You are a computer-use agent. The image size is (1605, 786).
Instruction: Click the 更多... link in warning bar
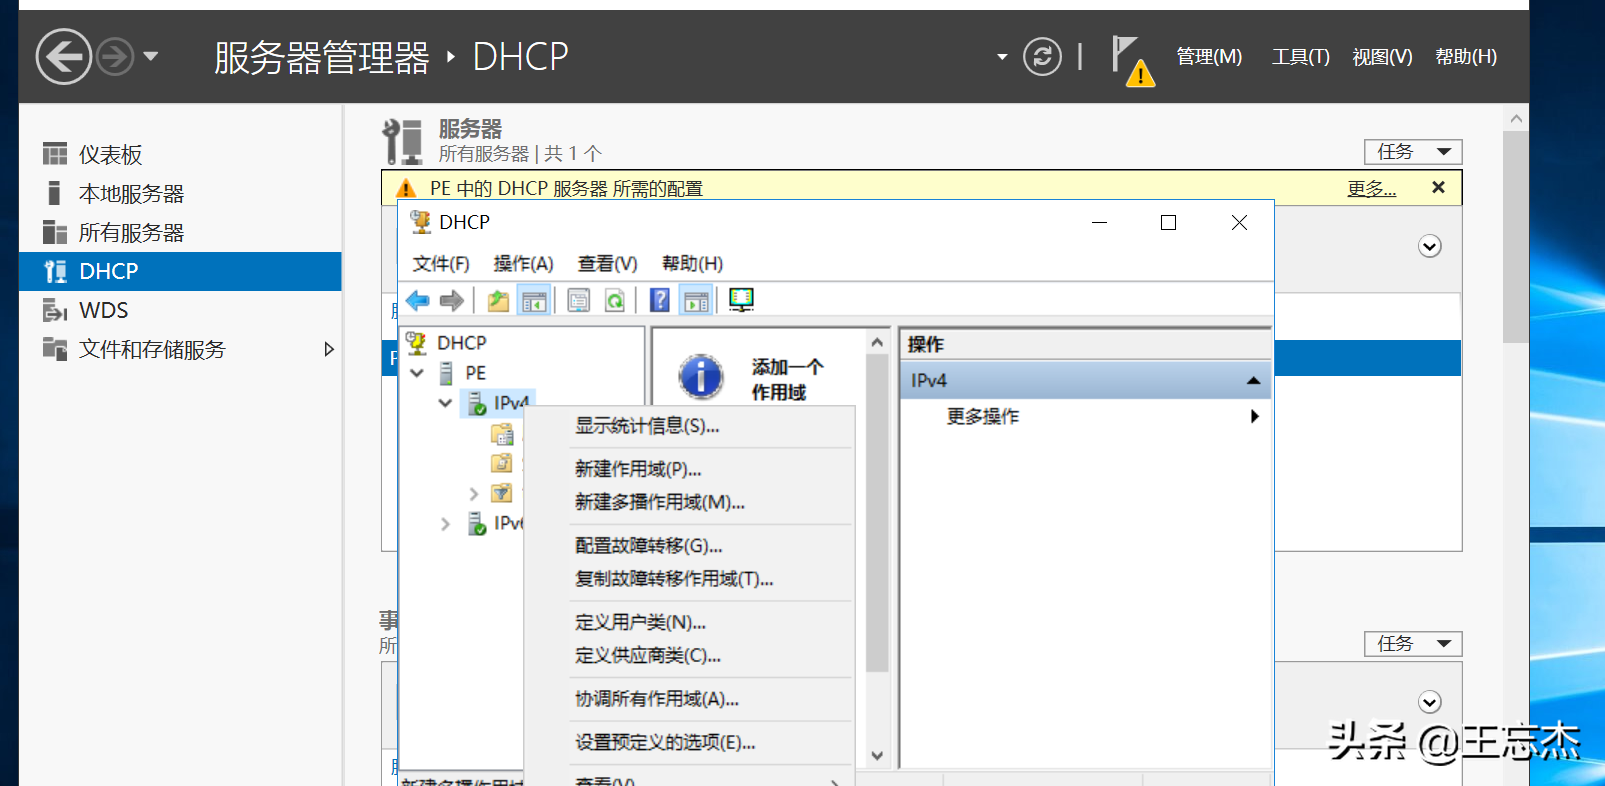(1371, 189)
